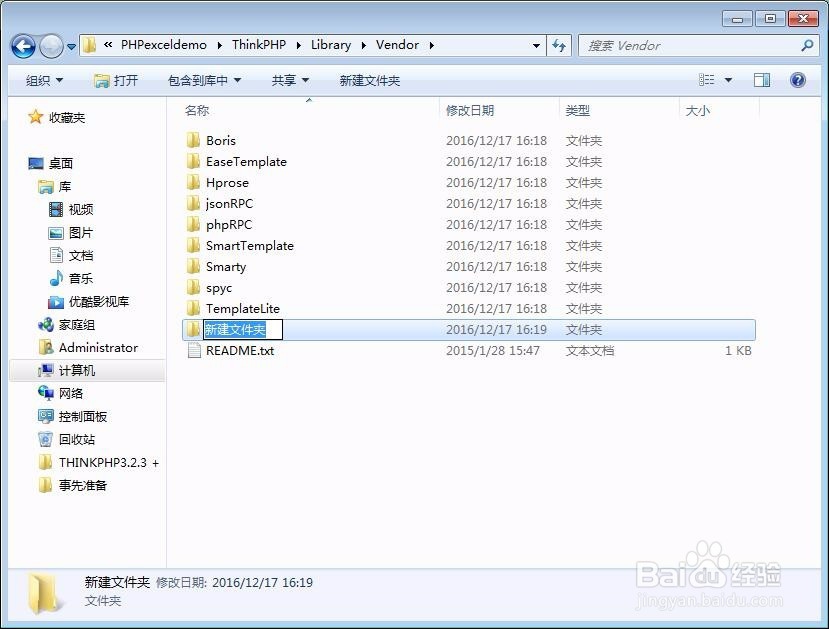Screen dimensions: 829x629
Task: Click the back navigation arrow
Action: [x=22, y=45]
